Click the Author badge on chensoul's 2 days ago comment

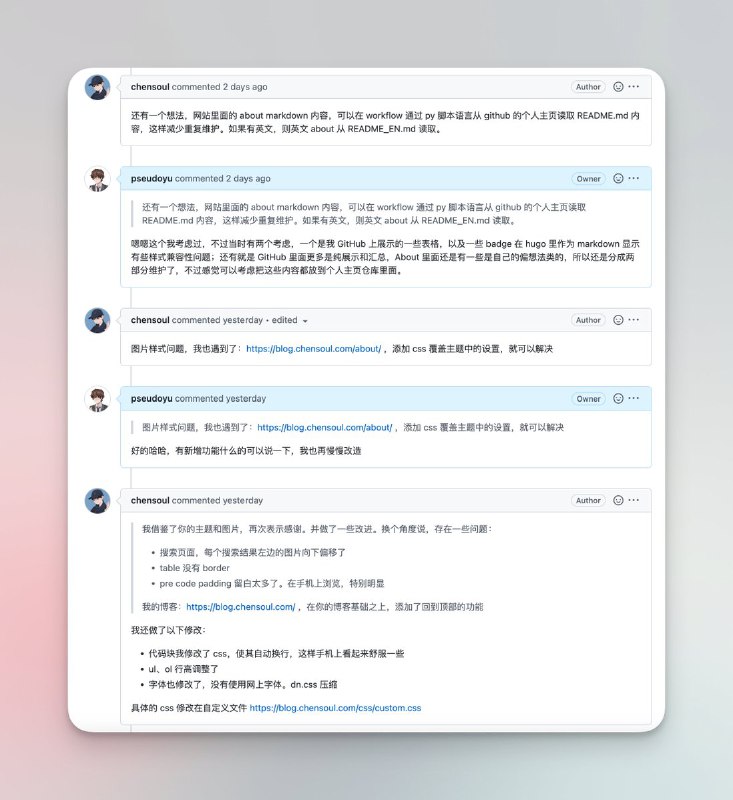point(588,87)
